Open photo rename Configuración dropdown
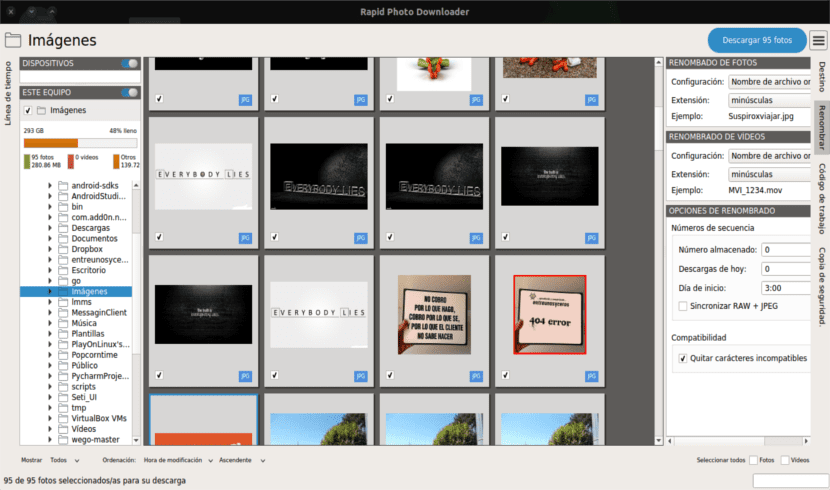830x490 pixels. 770,82
